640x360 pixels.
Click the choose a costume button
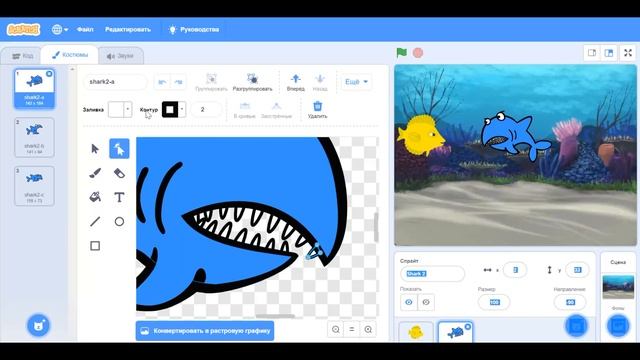tap(38, 325)
